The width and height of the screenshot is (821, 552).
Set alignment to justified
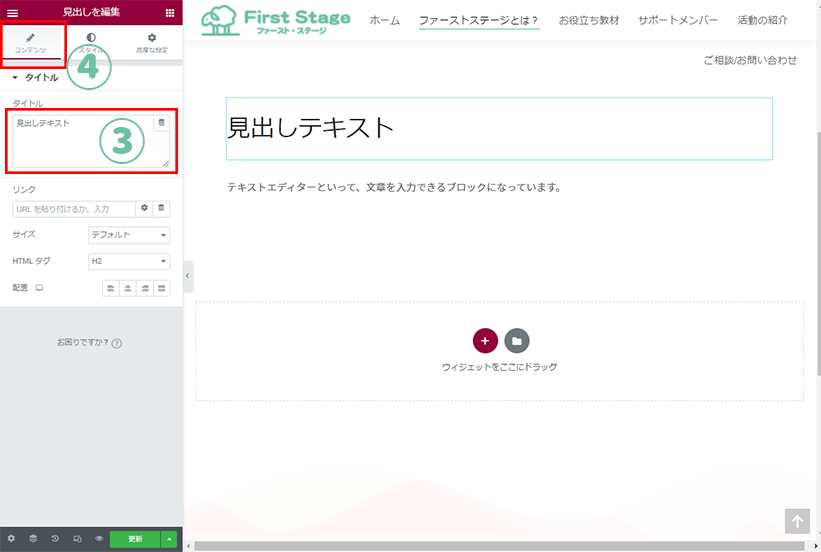pos(162,288)
